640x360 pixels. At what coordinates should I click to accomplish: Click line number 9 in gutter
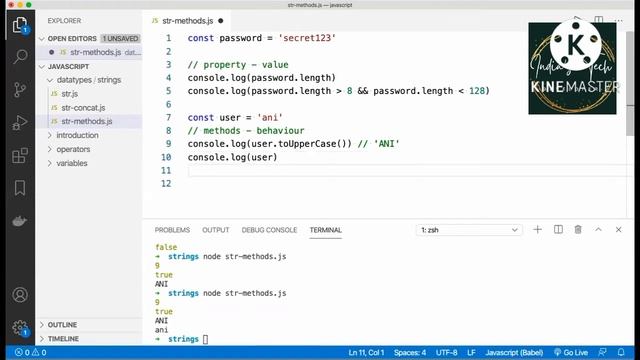pos(168,144)
